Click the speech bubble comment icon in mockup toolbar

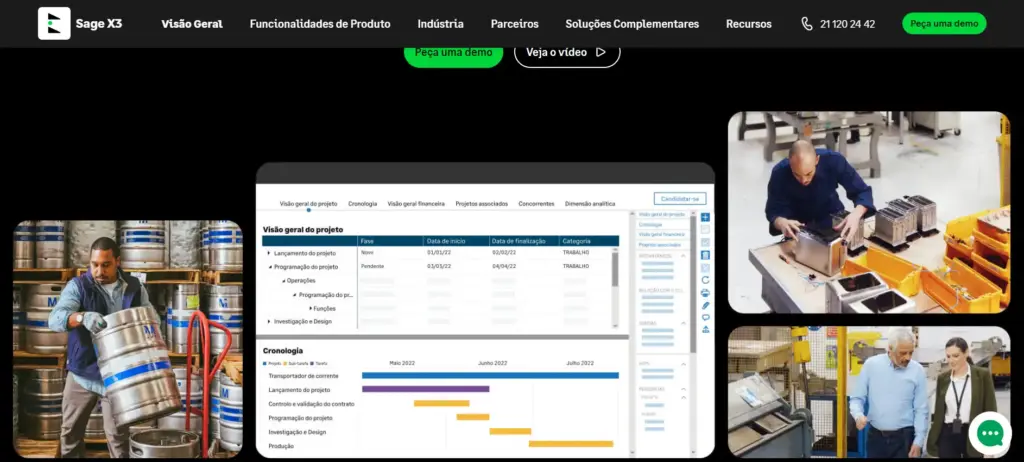pos(705,318)
